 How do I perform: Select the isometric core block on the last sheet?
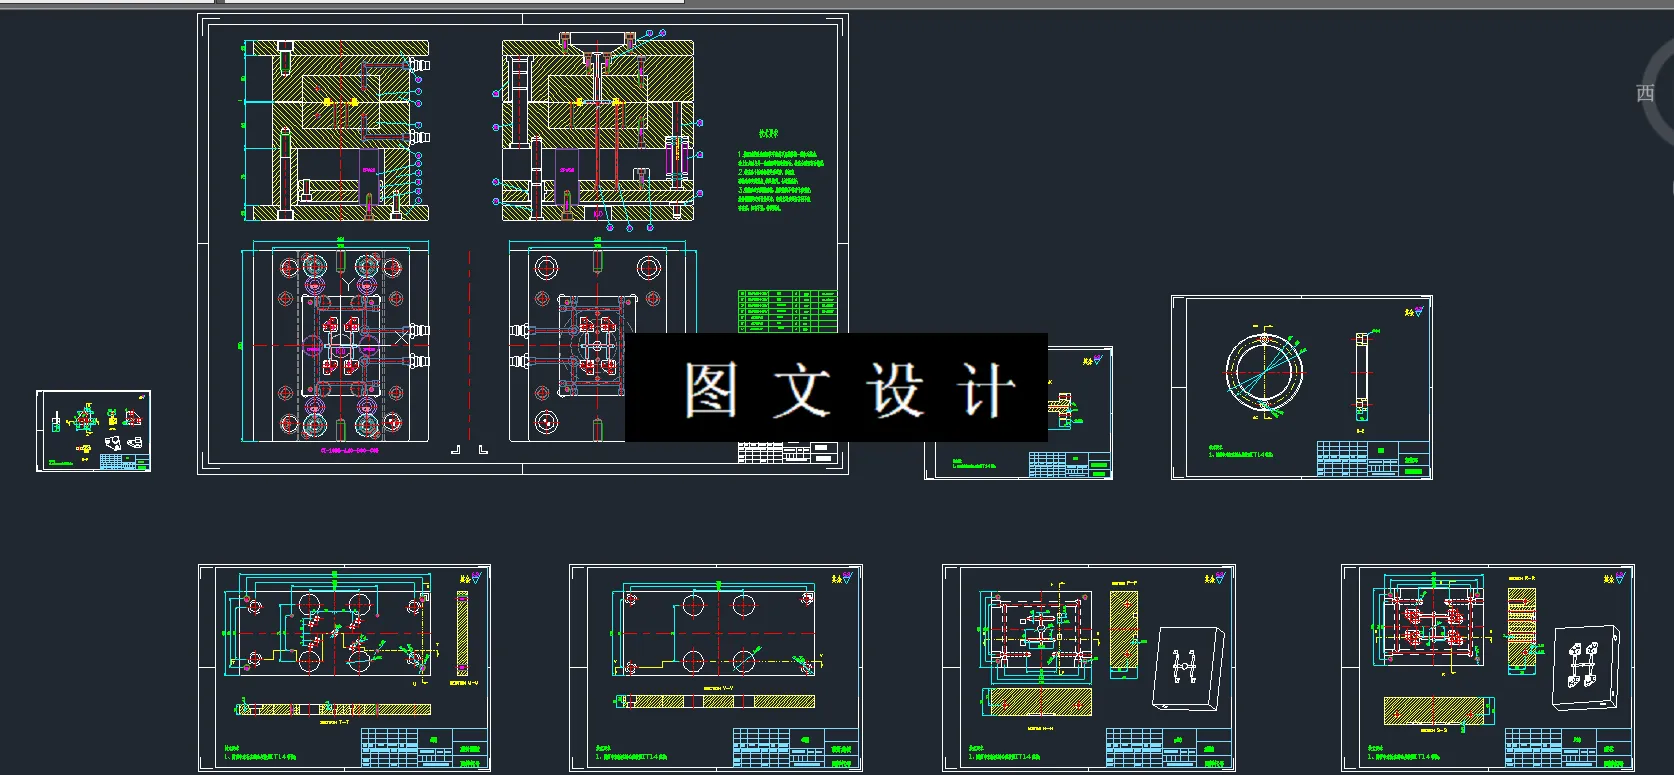pos(1587,668)
